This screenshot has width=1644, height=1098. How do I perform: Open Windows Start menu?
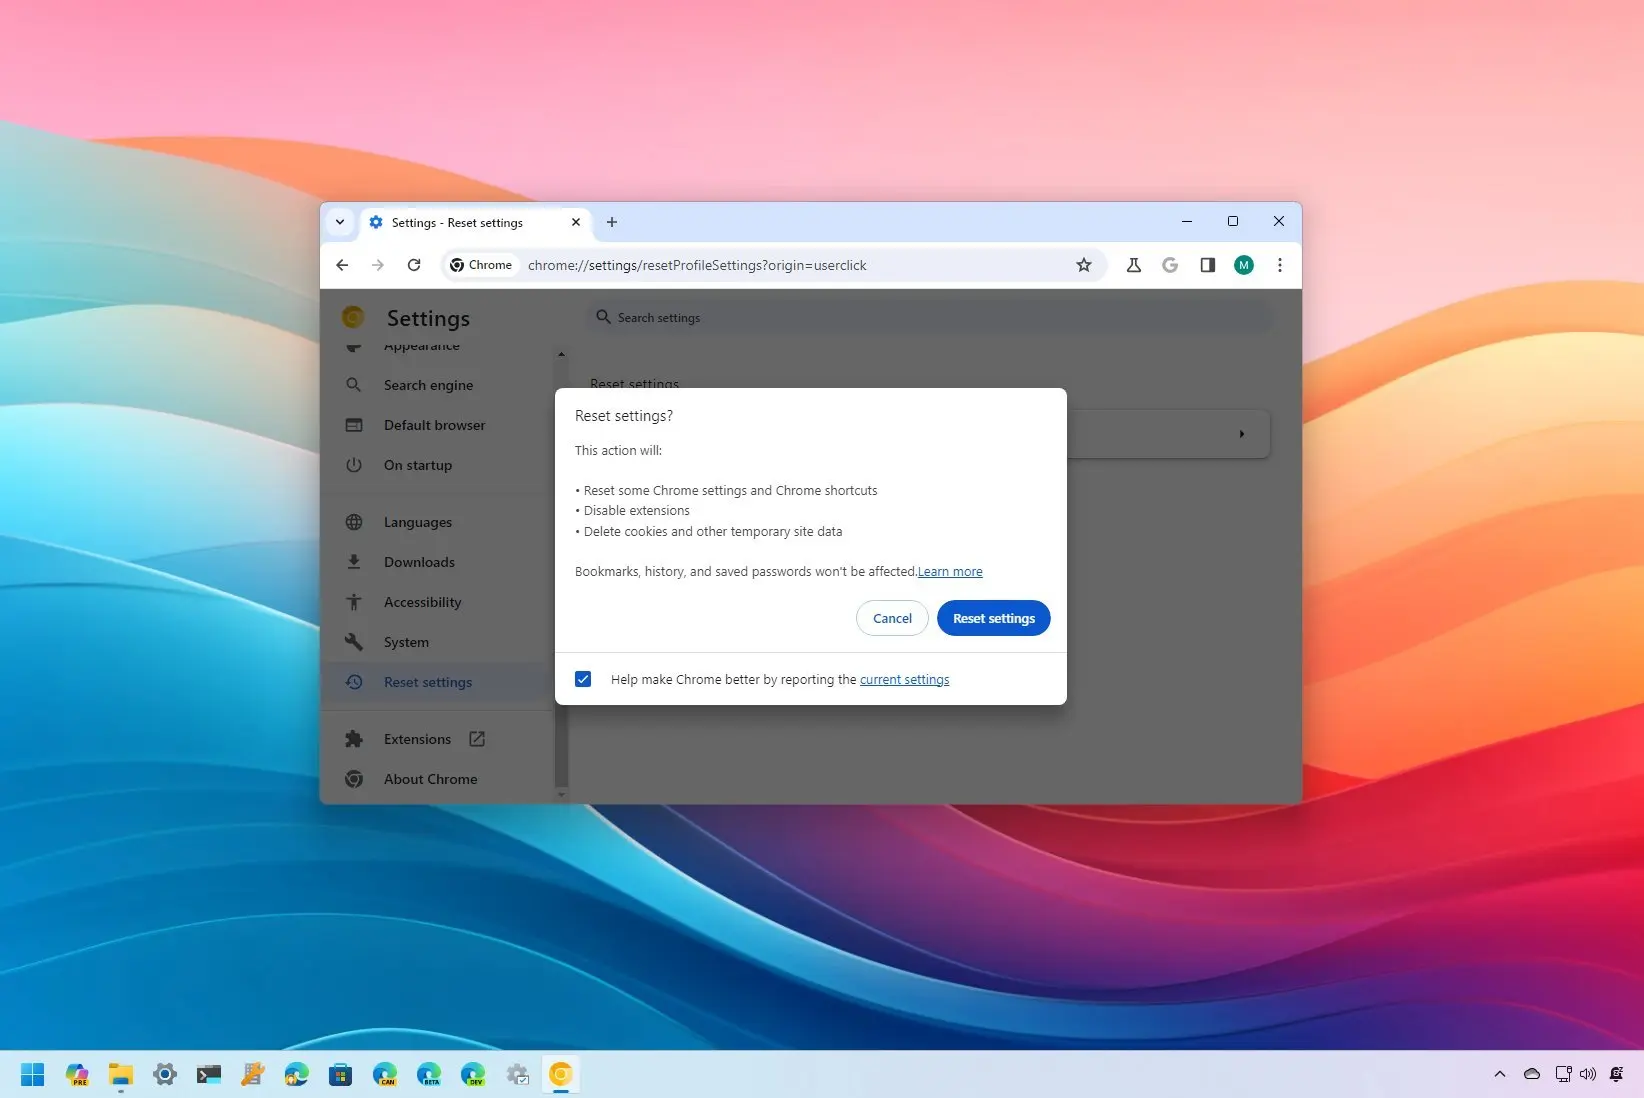(x=32, y=1074)
